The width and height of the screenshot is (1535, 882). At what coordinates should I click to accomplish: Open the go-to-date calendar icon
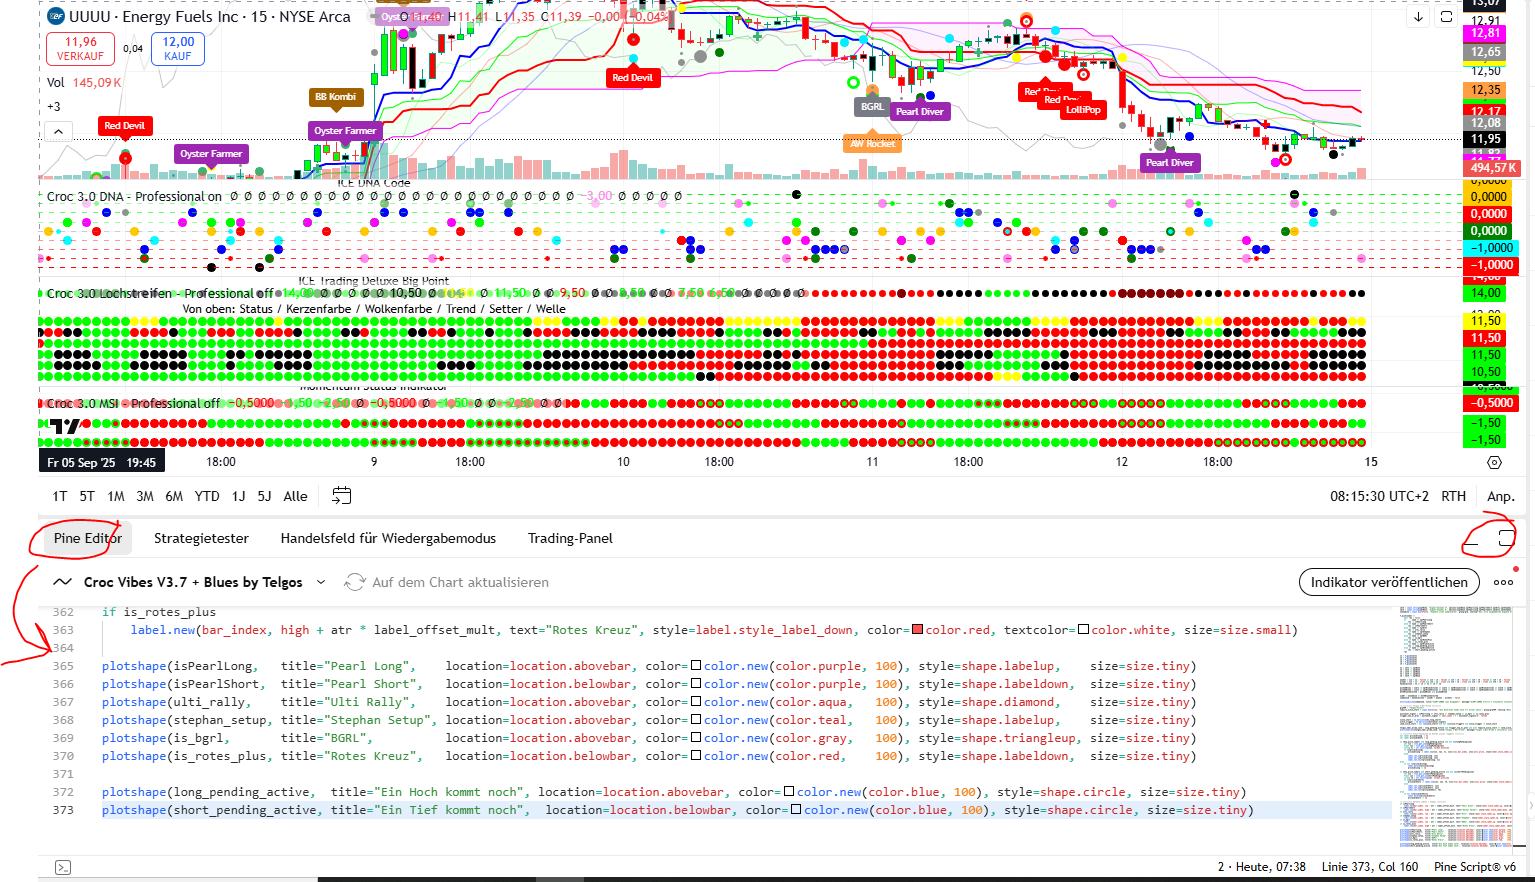[341, 496]
